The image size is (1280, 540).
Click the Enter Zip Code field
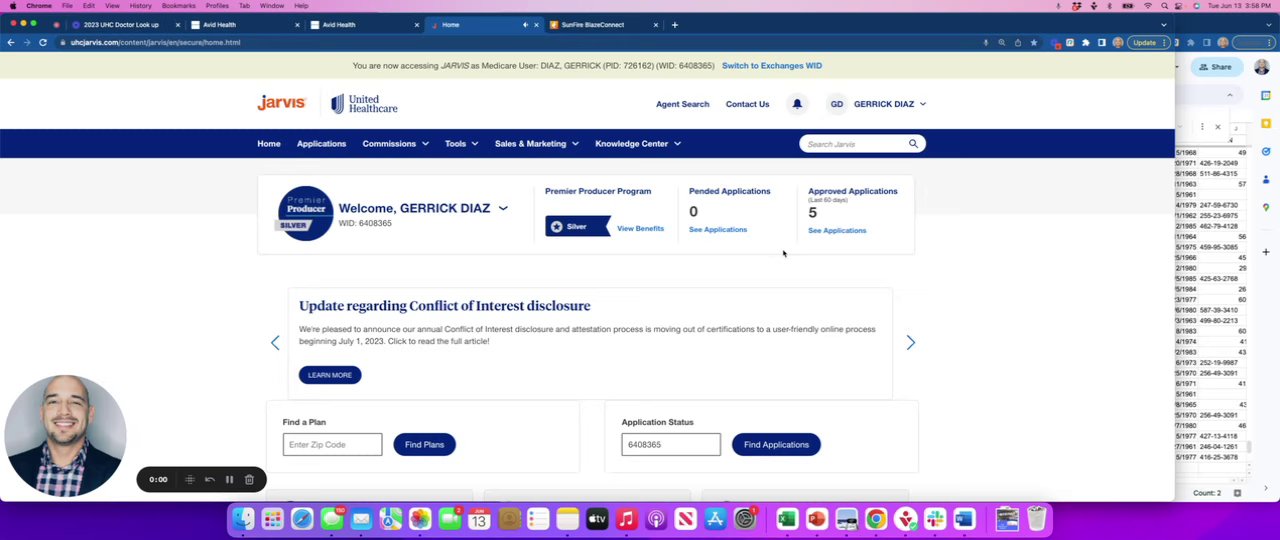coord(332,445)
